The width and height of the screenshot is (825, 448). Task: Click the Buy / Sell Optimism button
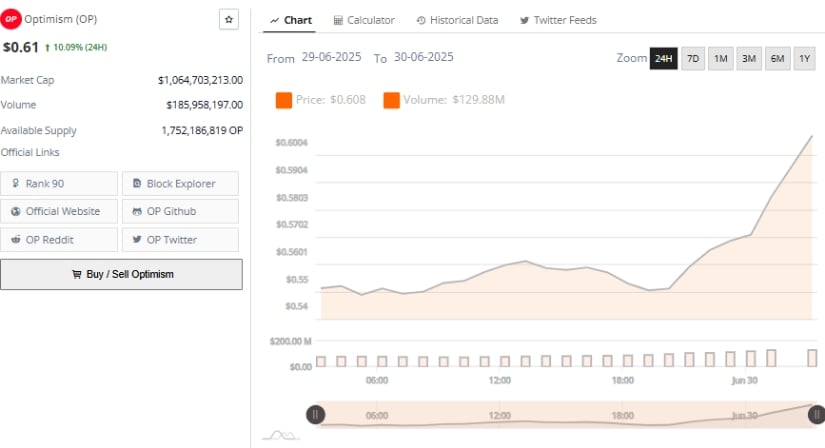[122, 274]
